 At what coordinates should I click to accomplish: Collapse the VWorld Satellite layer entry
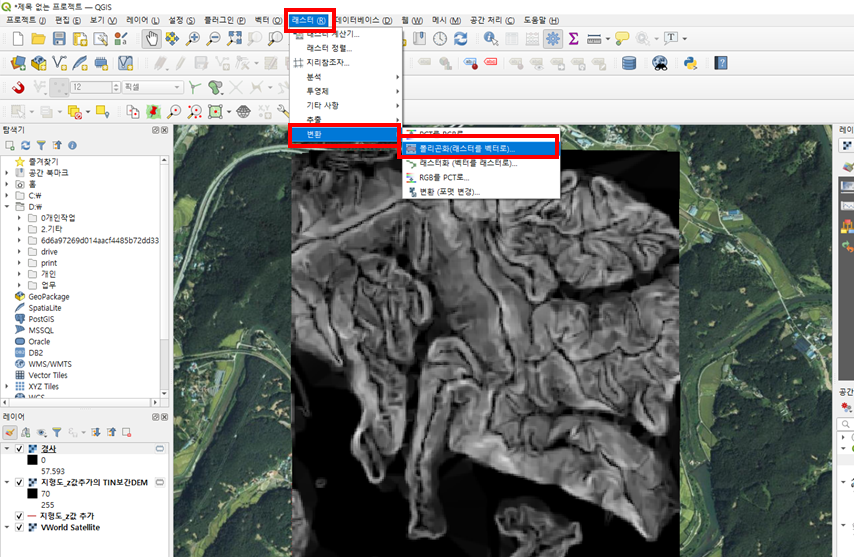click(7, 527)
